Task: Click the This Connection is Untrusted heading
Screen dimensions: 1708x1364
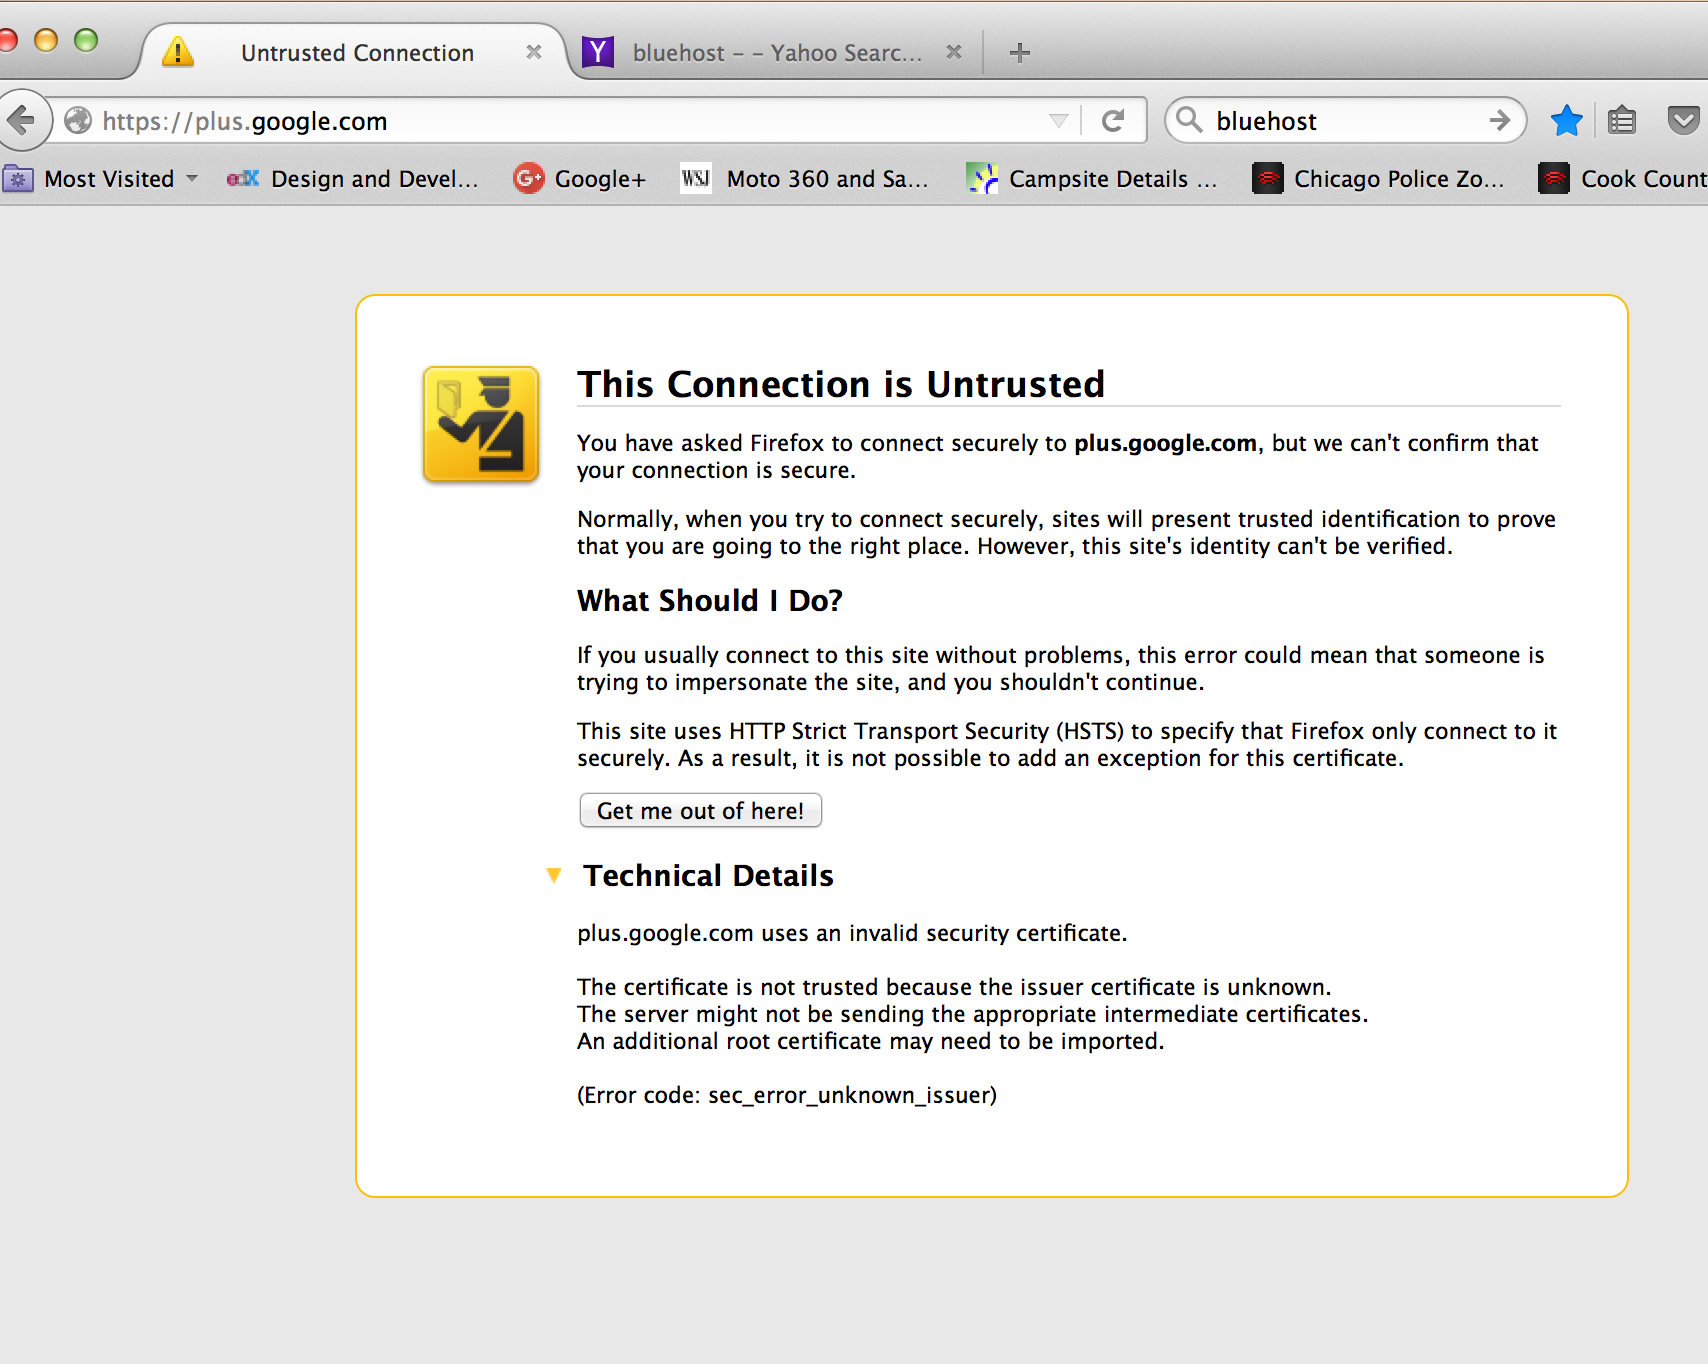Action: point(841,384)
